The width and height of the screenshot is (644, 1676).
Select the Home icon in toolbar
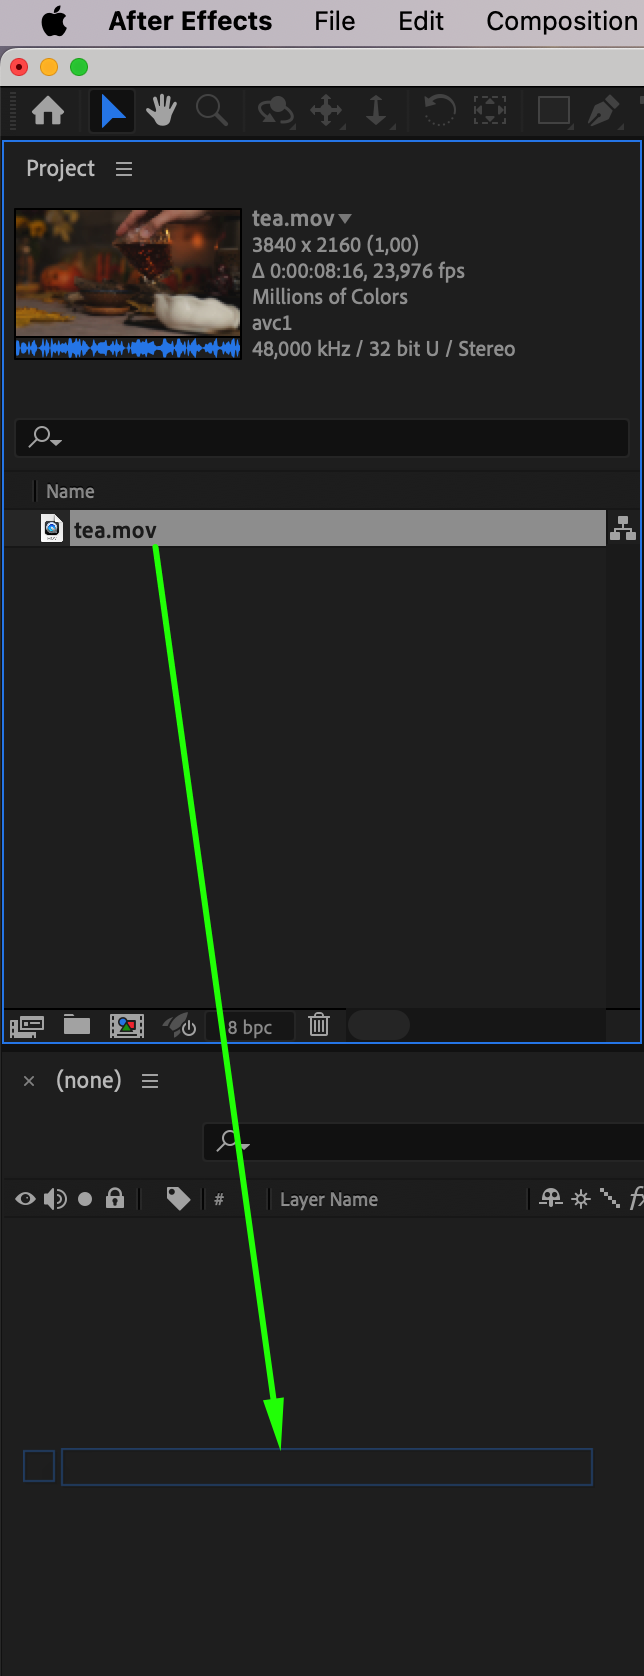tap(48, 111)
